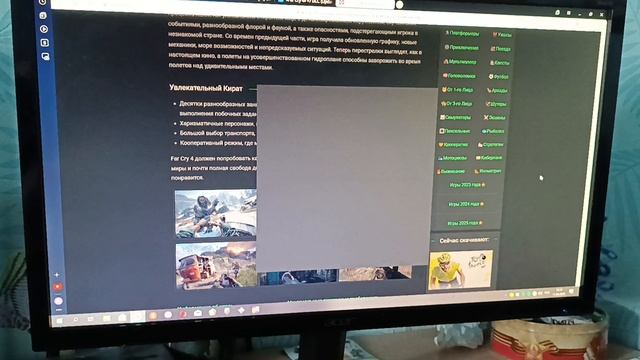Open the Головоломки category
Screen dimensions: 640x360
[459, 76]
